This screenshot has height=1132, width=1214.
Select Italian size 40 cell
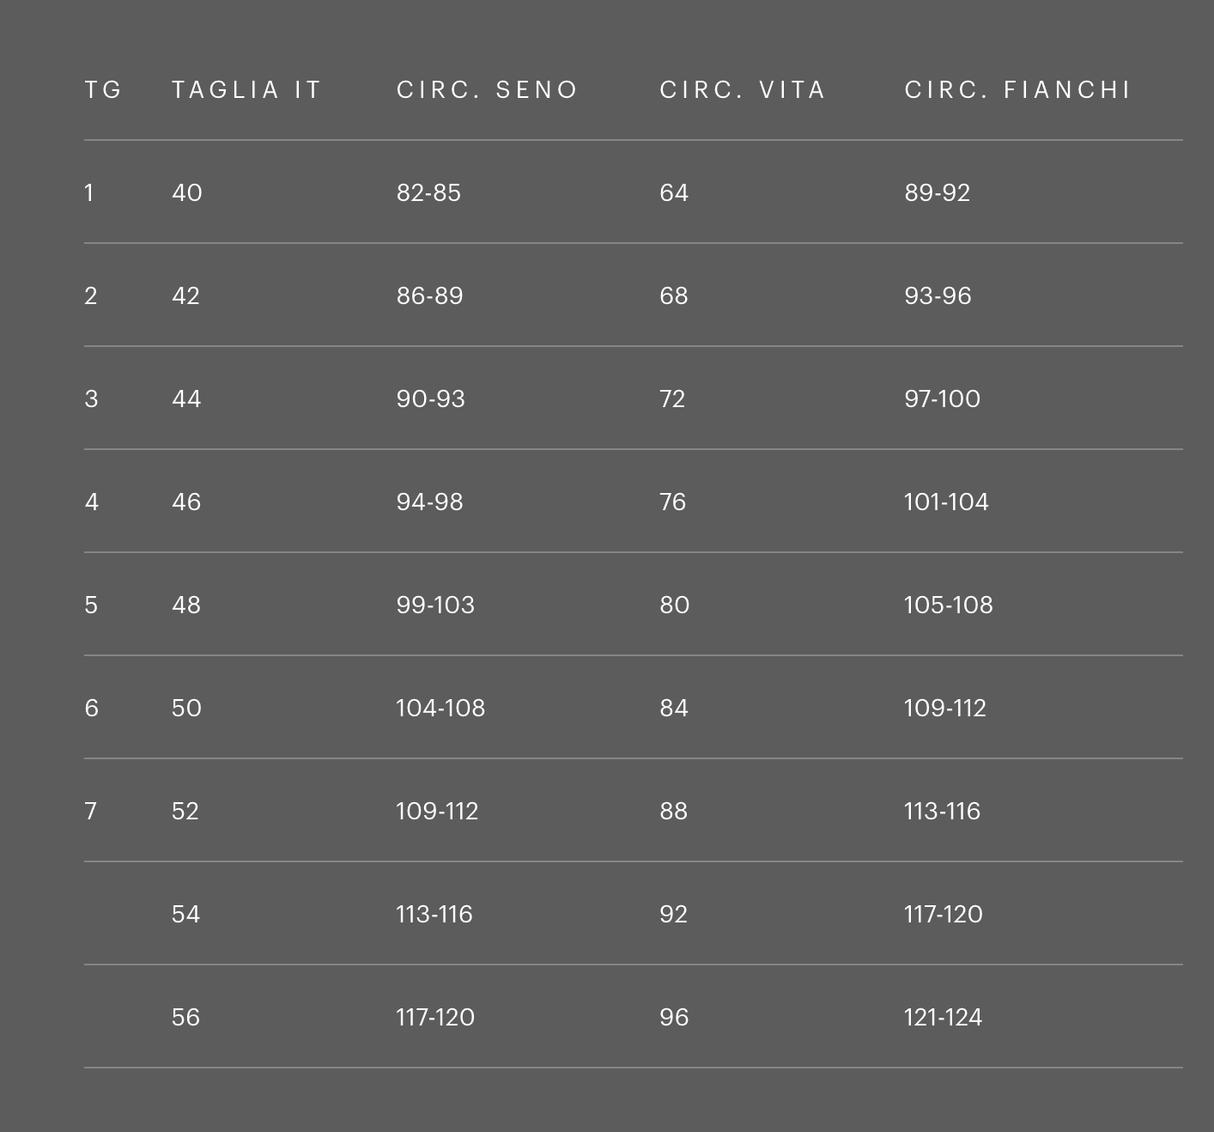tap(187, 193)
